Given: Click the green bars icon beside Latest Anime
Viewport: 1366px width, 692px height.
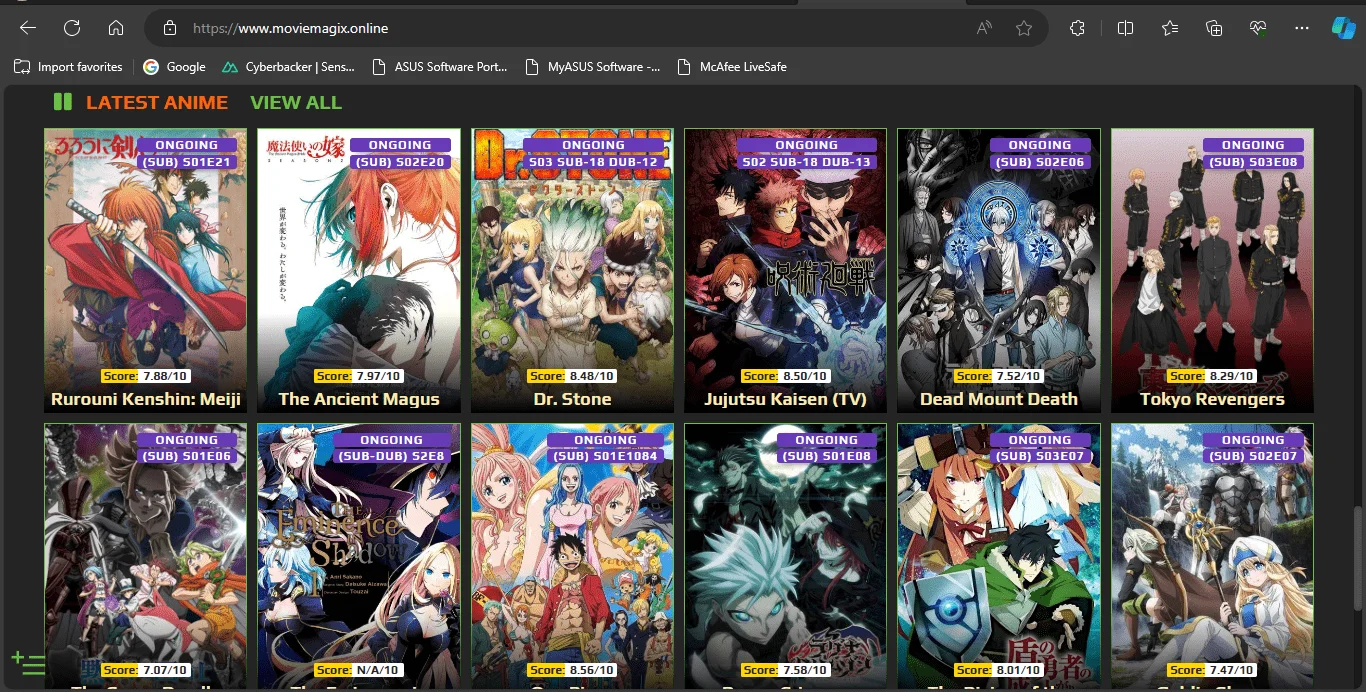Looking at the screenshot, I should point(63,102).
